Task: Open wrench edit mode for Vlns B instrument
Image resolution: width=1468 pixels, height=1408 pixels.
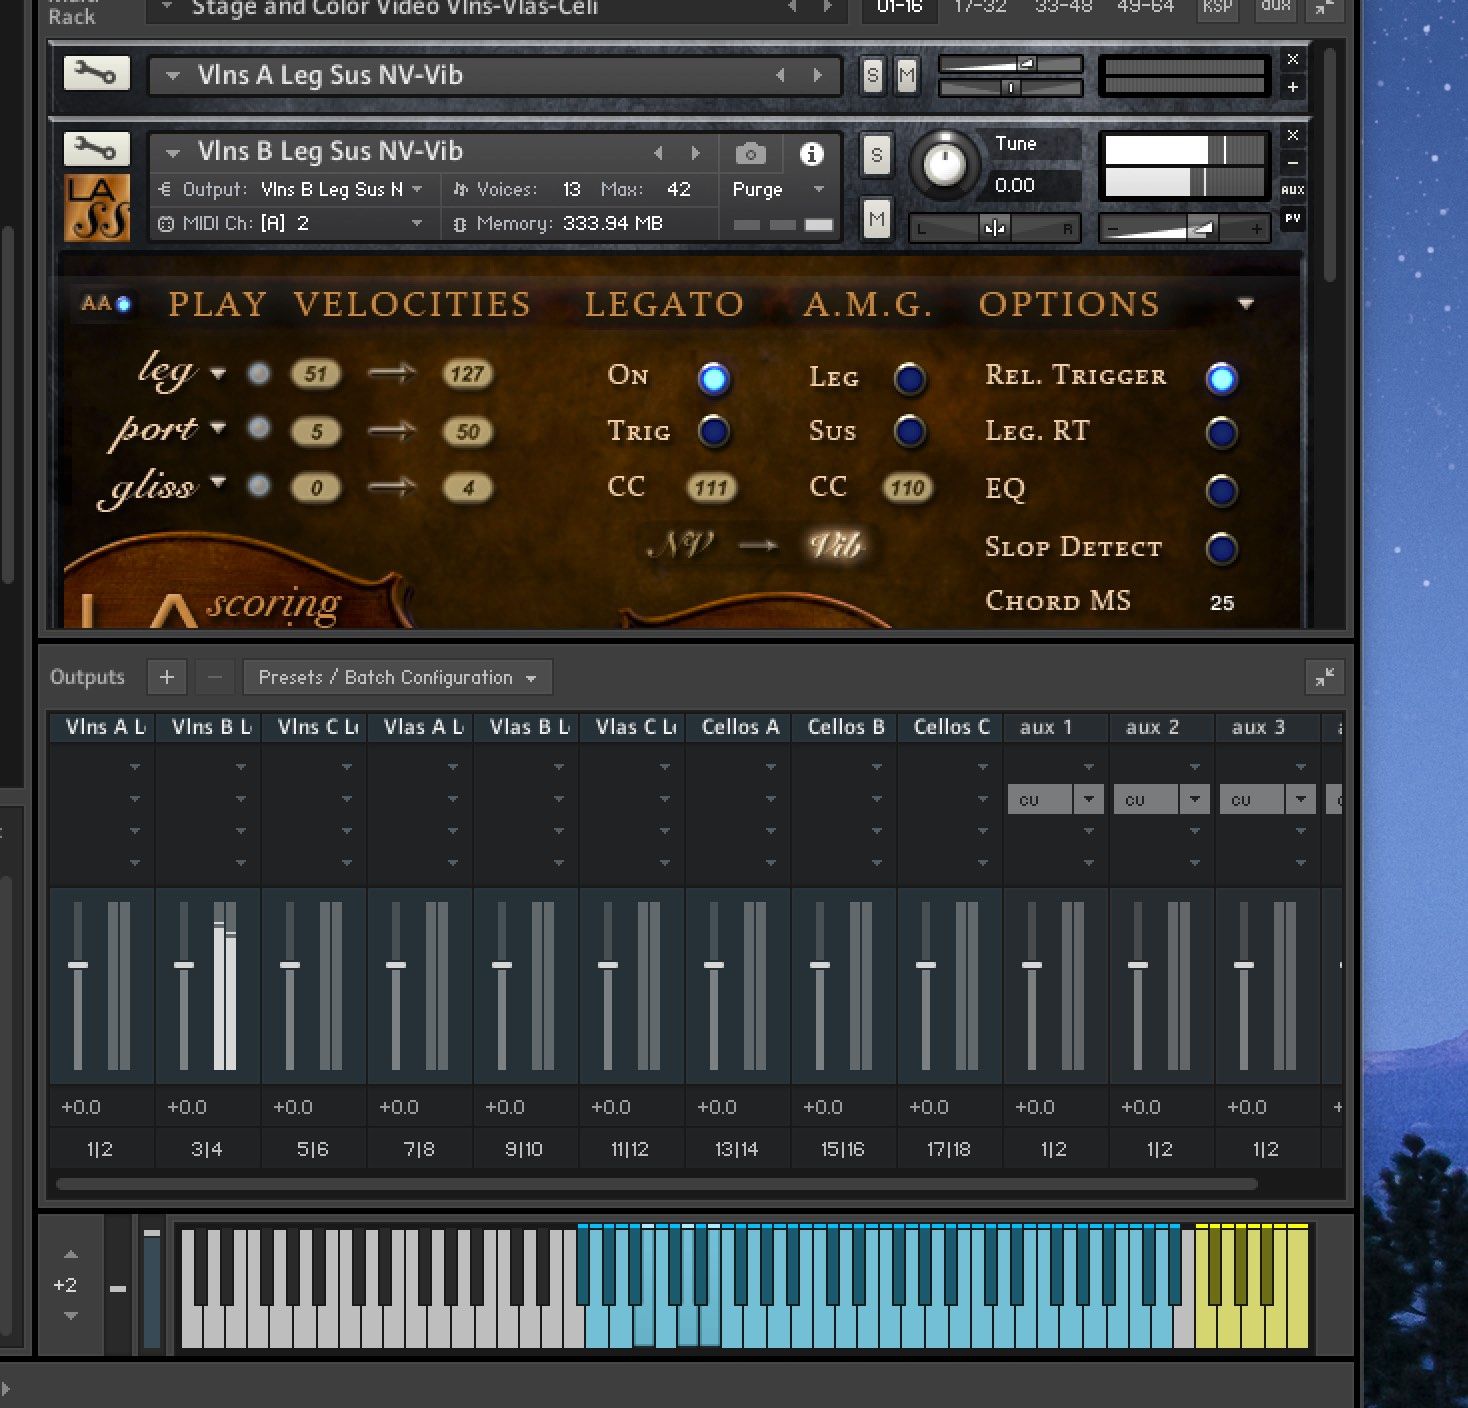Action: click(96, 149)
